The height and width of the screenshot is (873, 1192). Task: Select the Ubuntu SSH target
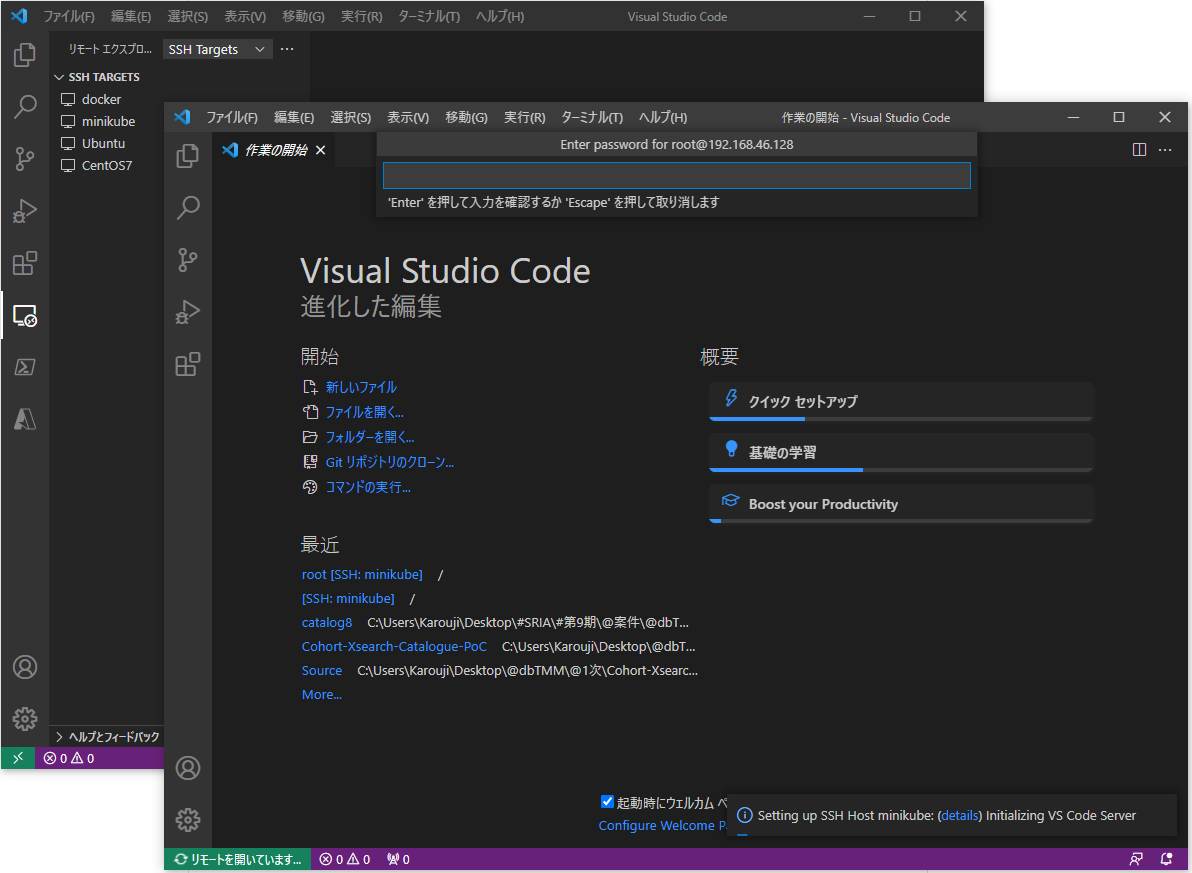pos(103,144)
